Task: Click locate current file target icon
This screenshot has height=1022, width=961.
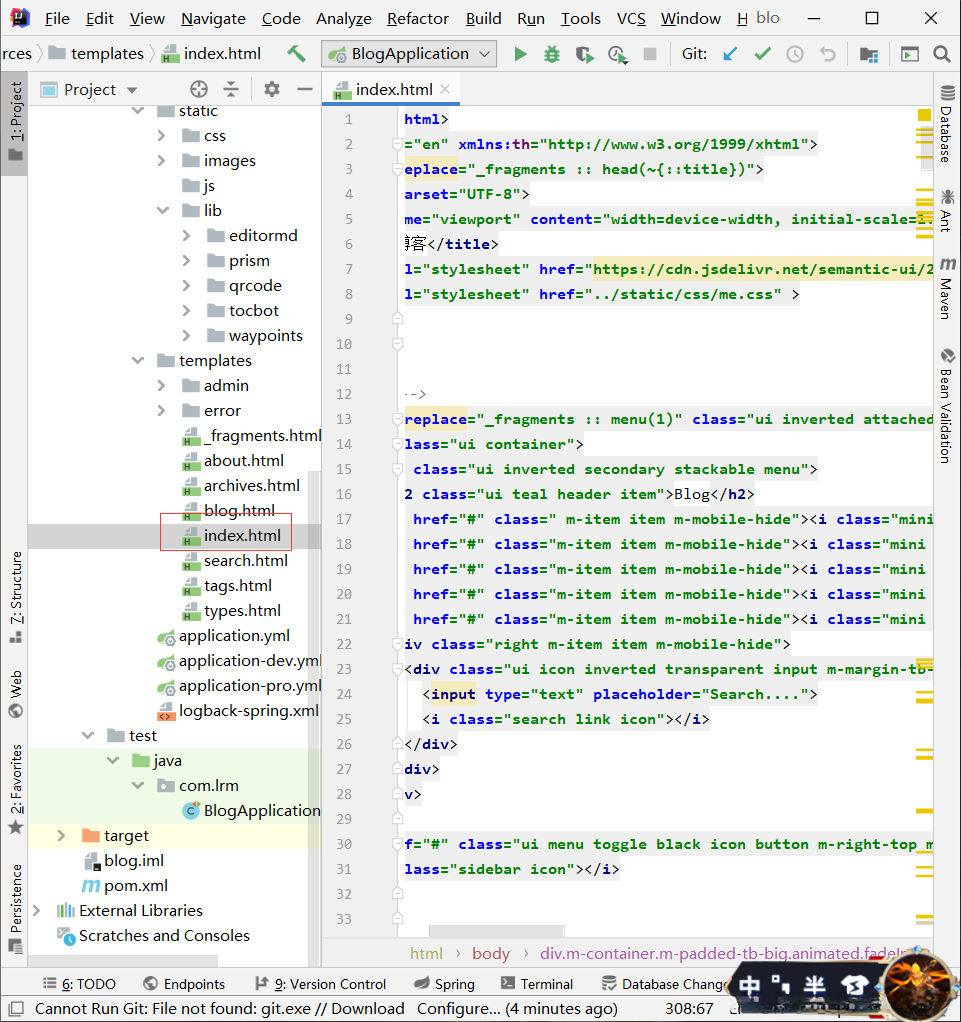Action: [198, 89]
